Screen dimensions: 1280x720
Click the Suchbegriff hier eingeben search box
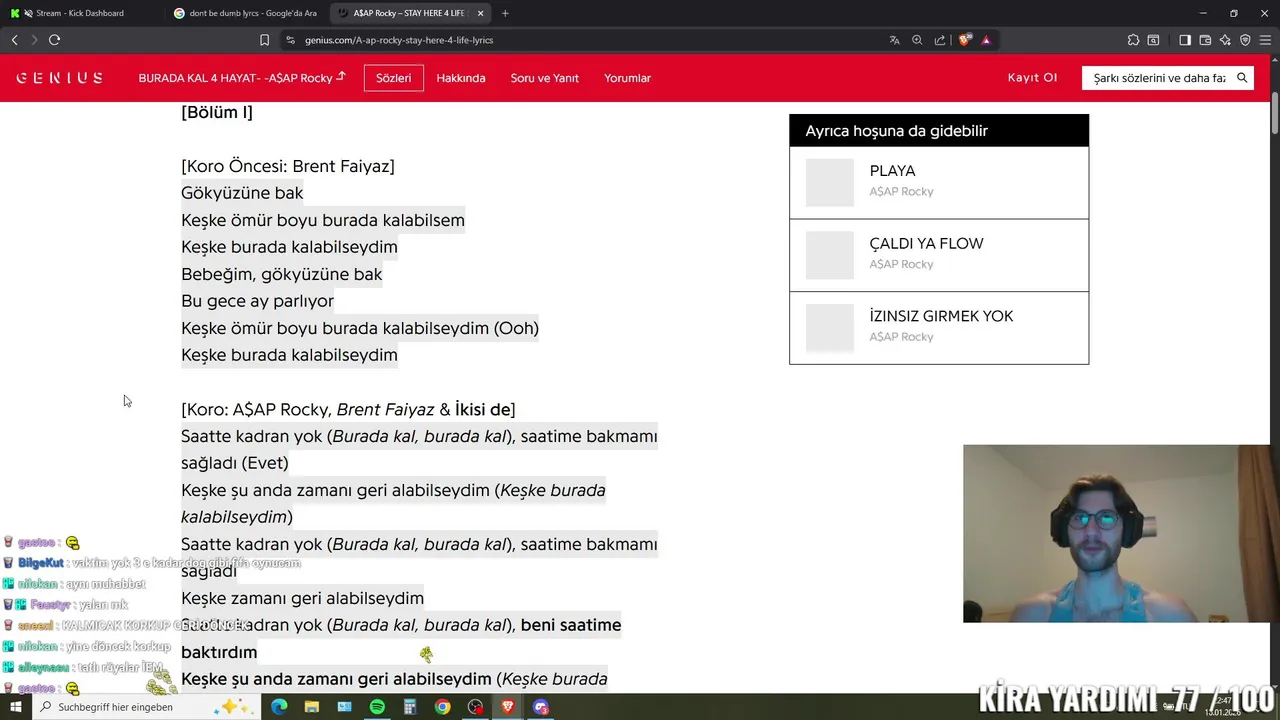pos(145,707)
